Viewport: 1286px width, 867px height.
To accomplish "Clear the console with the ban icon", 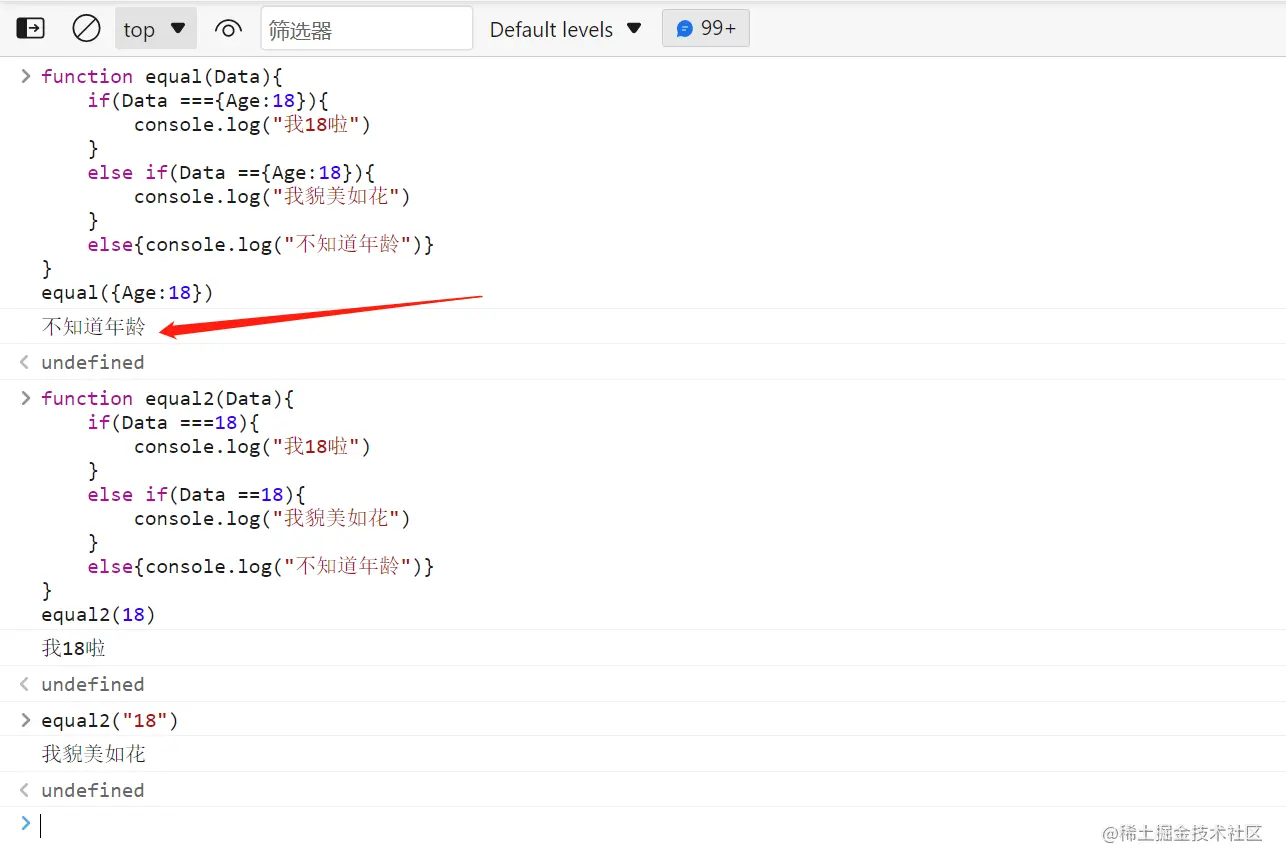I will [86, 28].
